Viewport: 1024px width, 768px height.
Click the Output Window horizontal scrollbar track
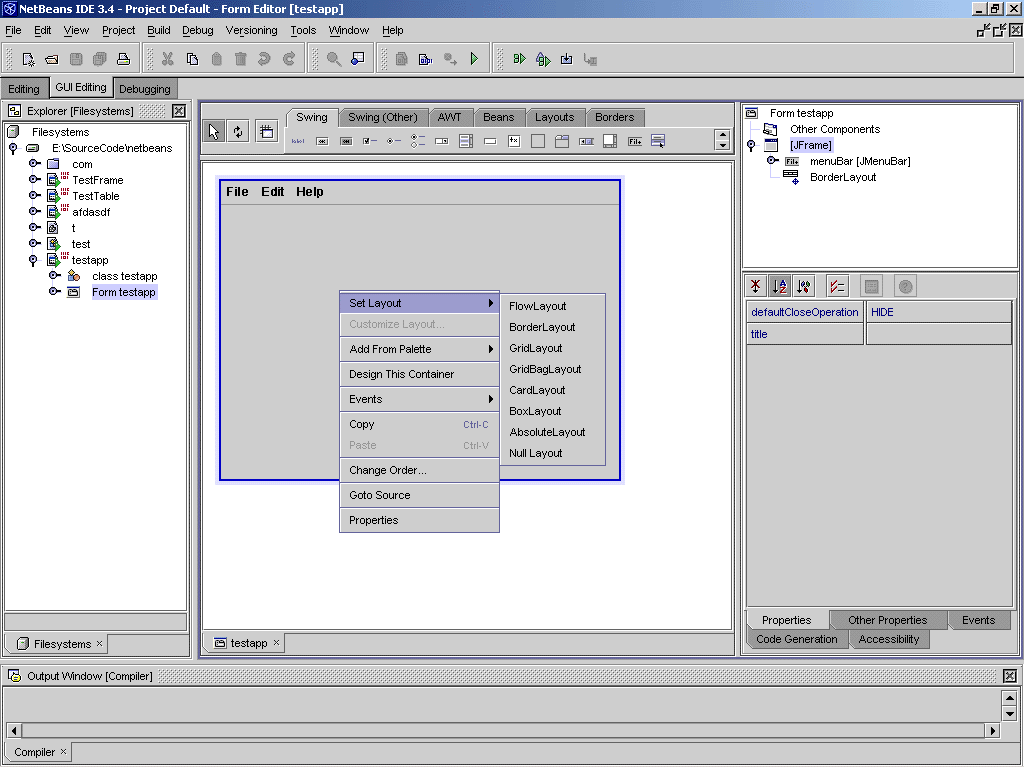[503, 731]
